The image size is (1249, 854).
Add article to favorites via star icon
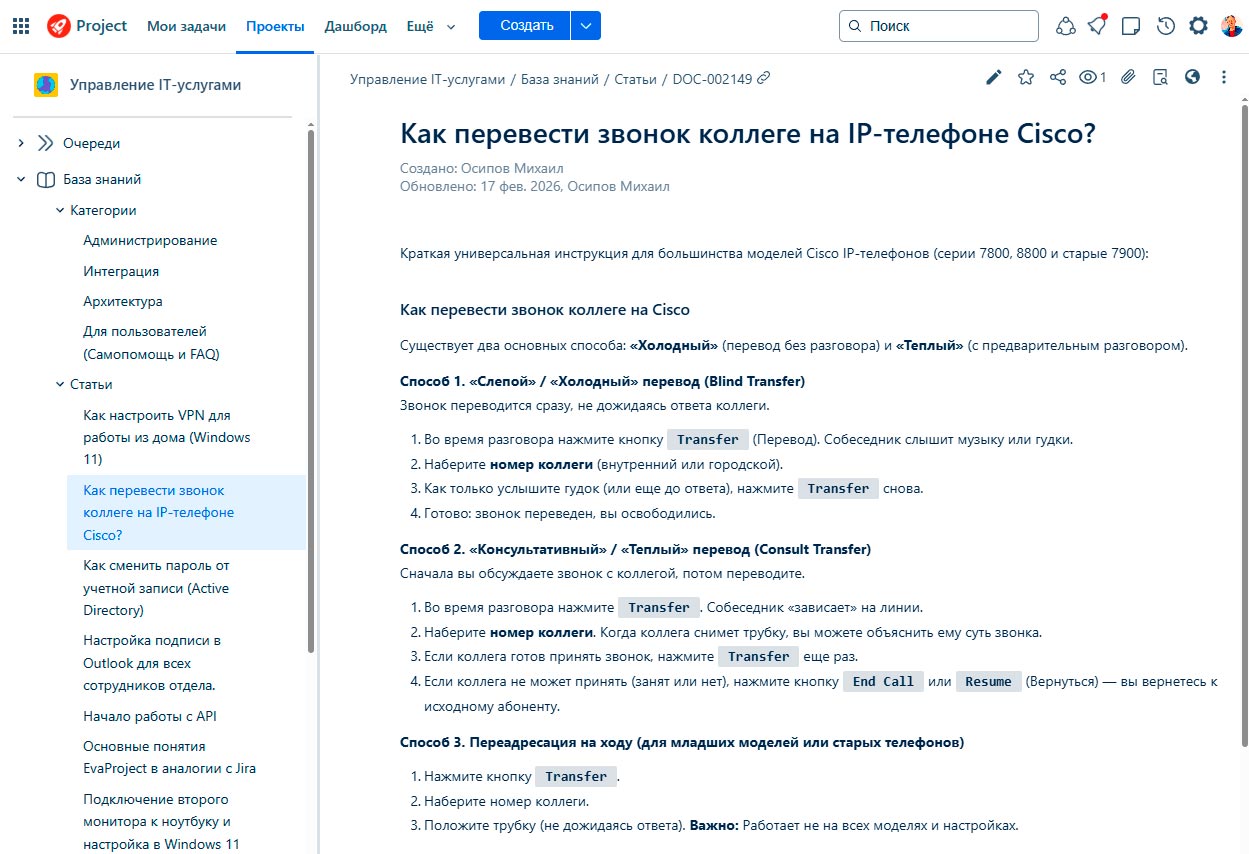point(1026,76)
